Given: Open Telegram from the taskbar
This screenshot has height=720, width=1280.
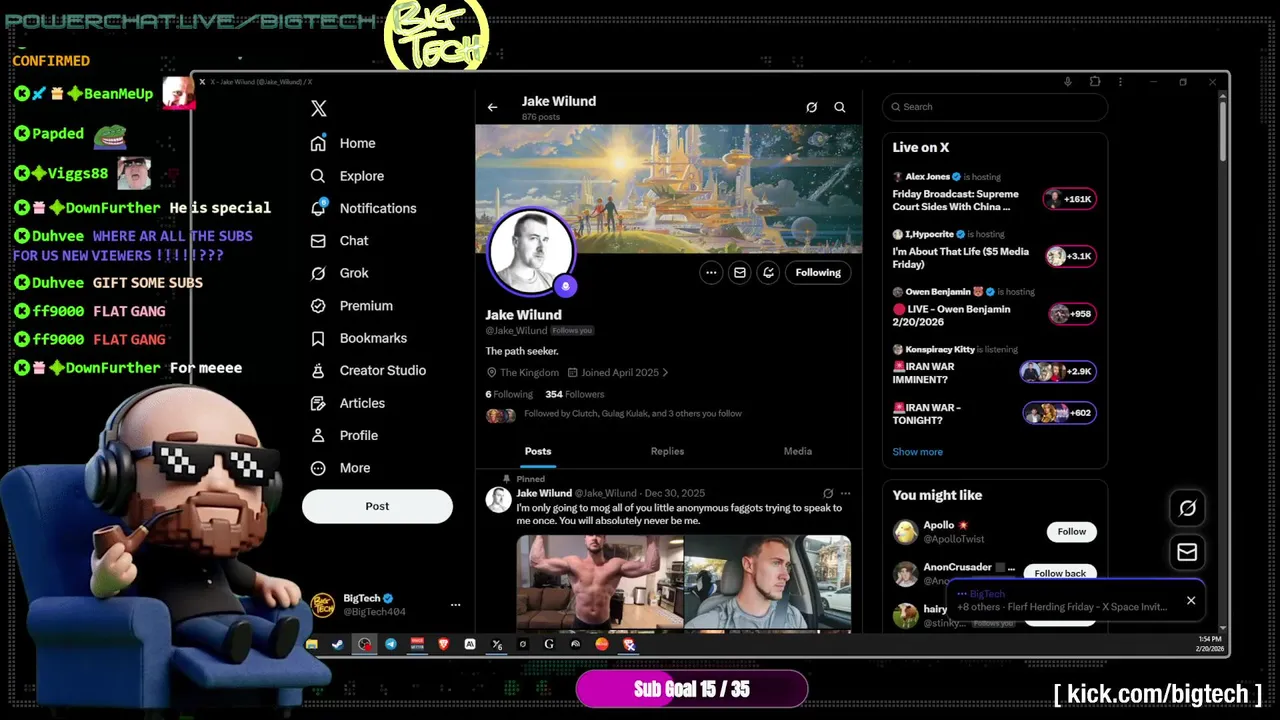Looking at the screenshot, I should 391,645.
